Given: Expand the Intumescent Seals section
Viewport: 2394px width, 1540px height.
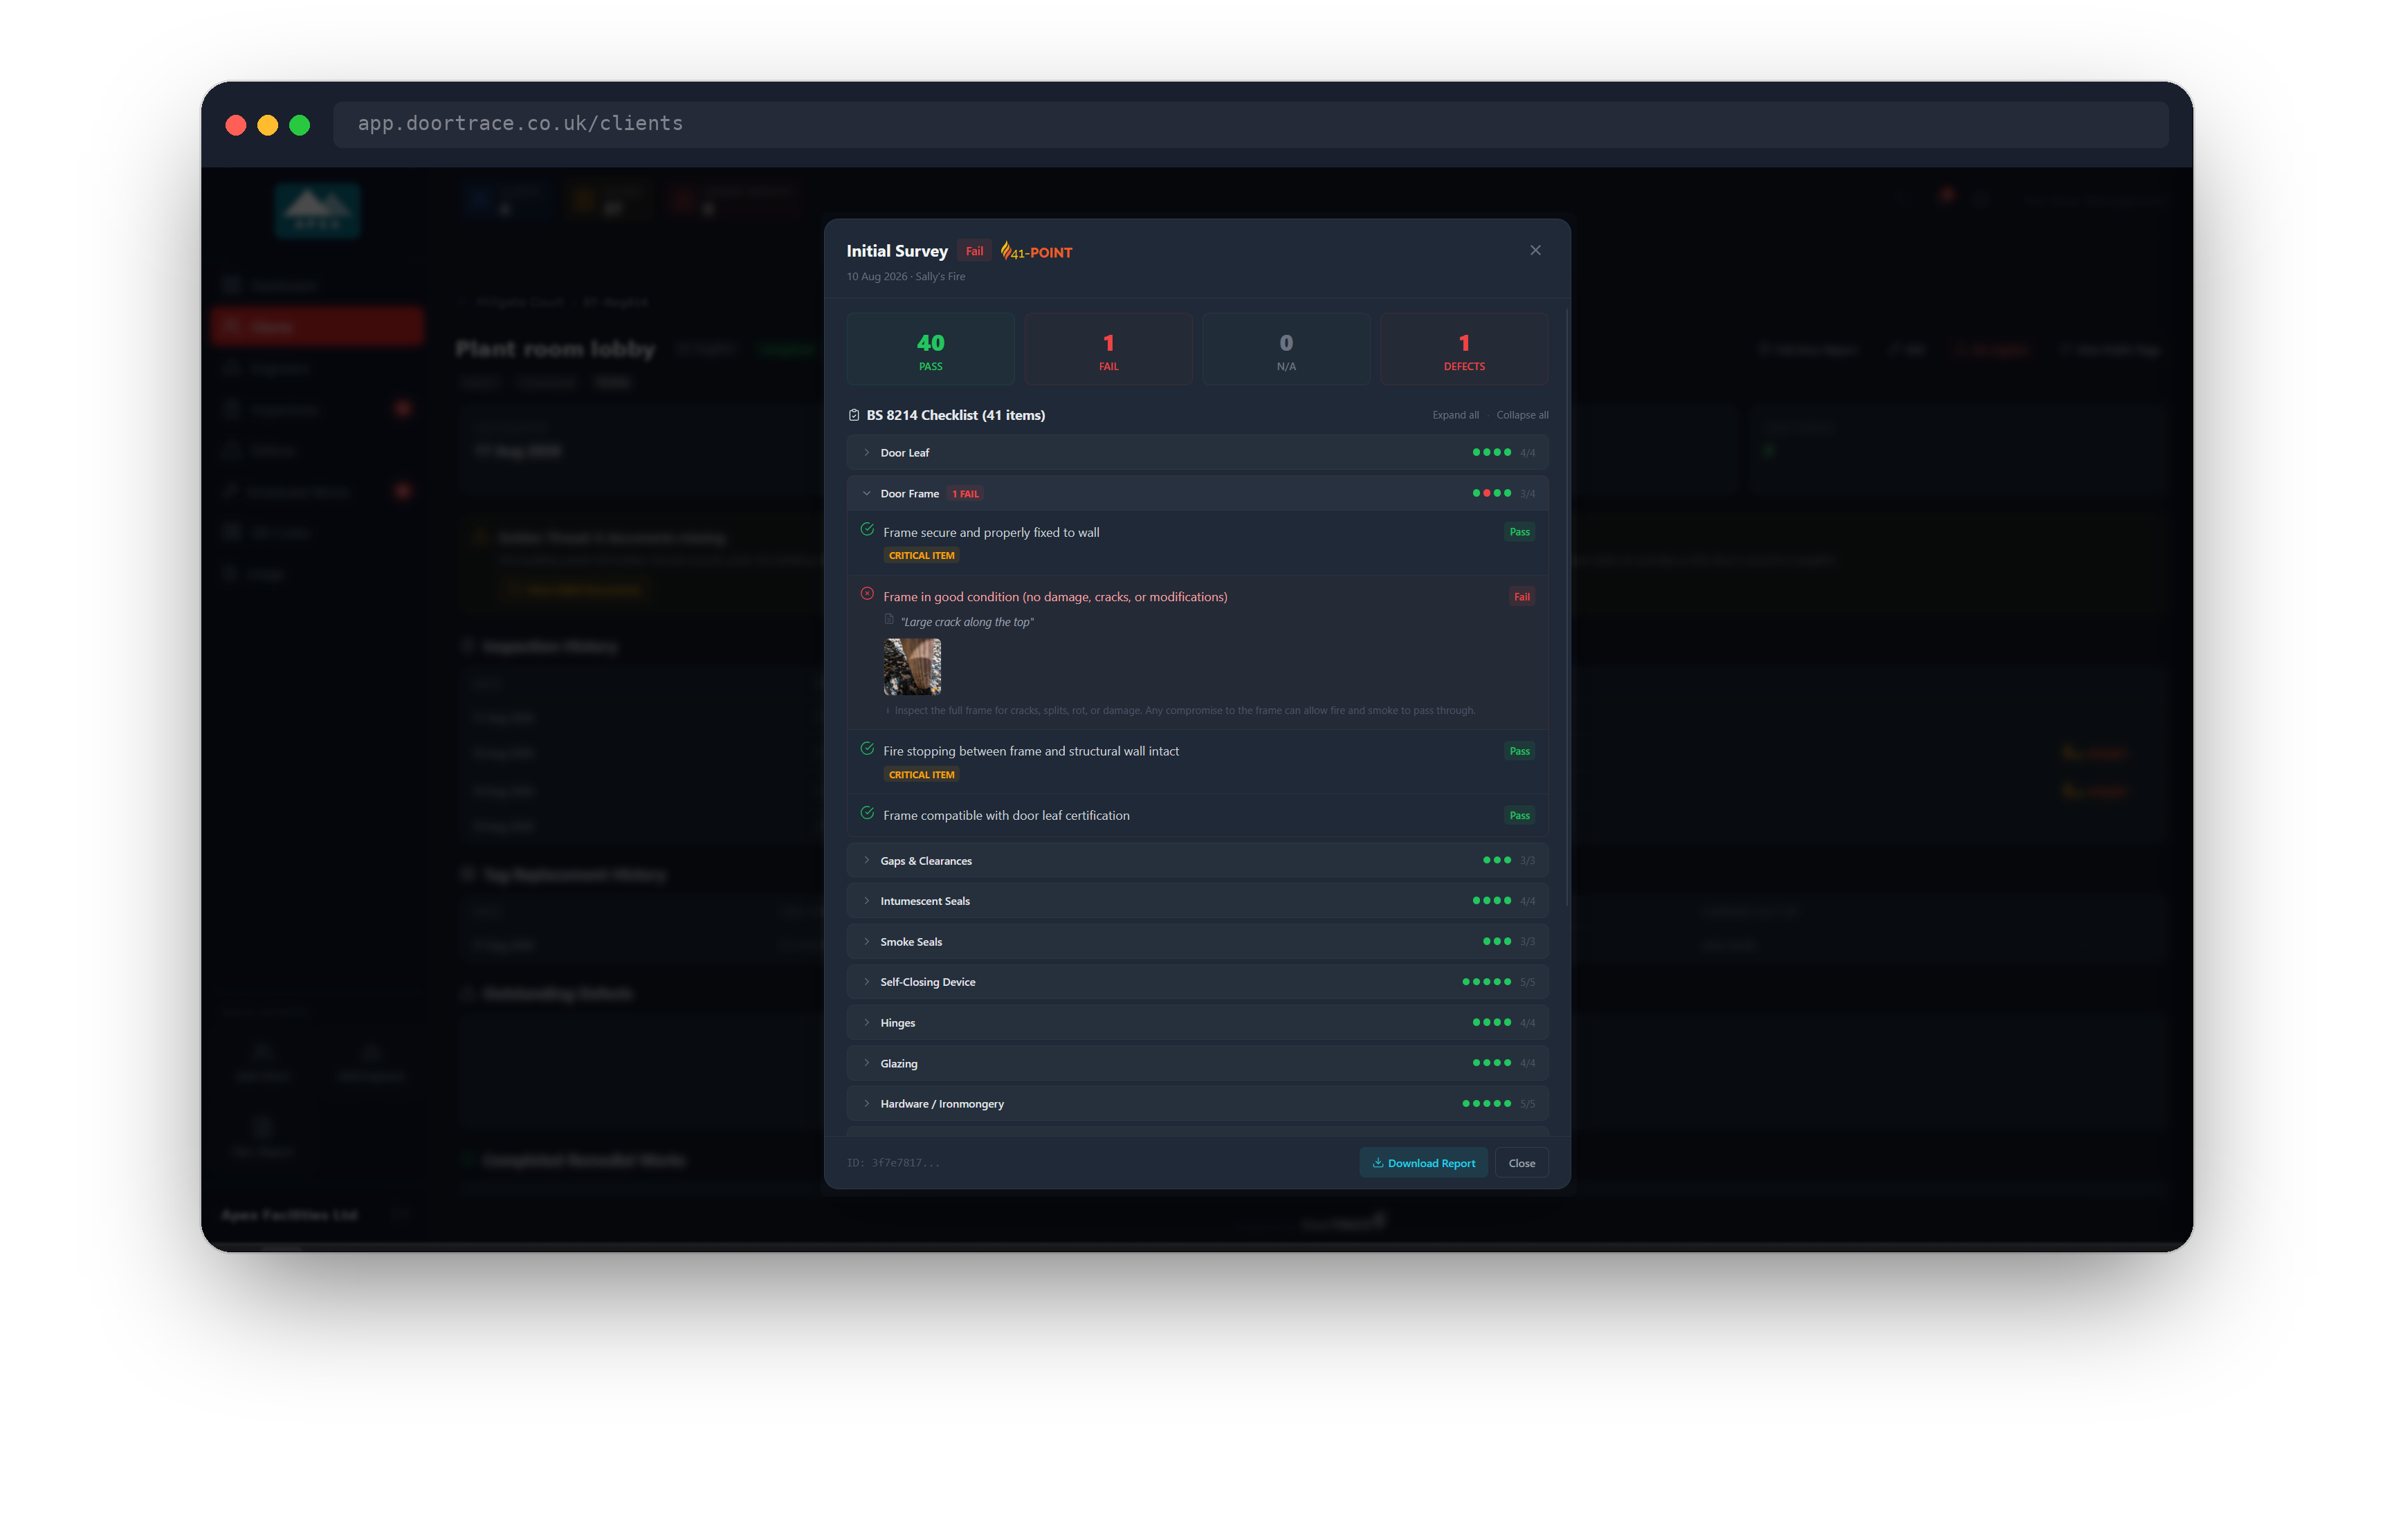Looking at the screenshot, I should [1197, 901].
